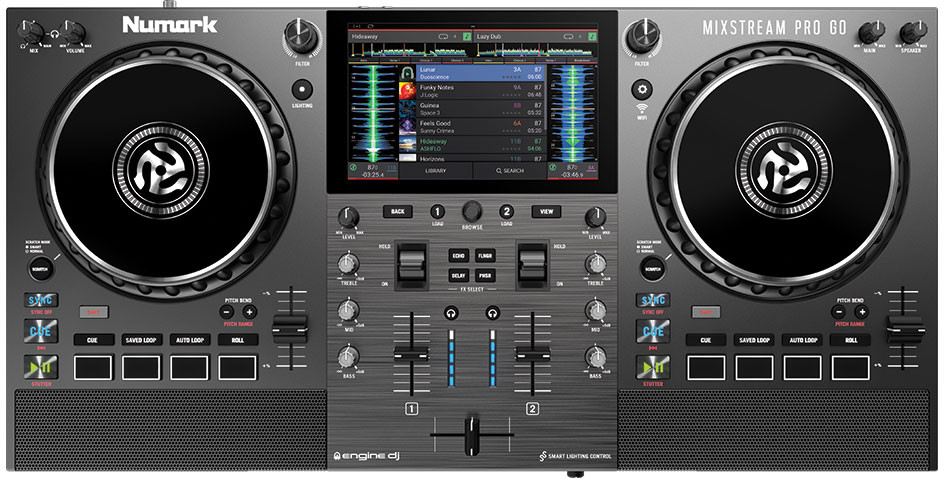Tap the right channel headphone cue button
Image resolution: width=944 pixels, height=480 pixels.
(492, 313)
